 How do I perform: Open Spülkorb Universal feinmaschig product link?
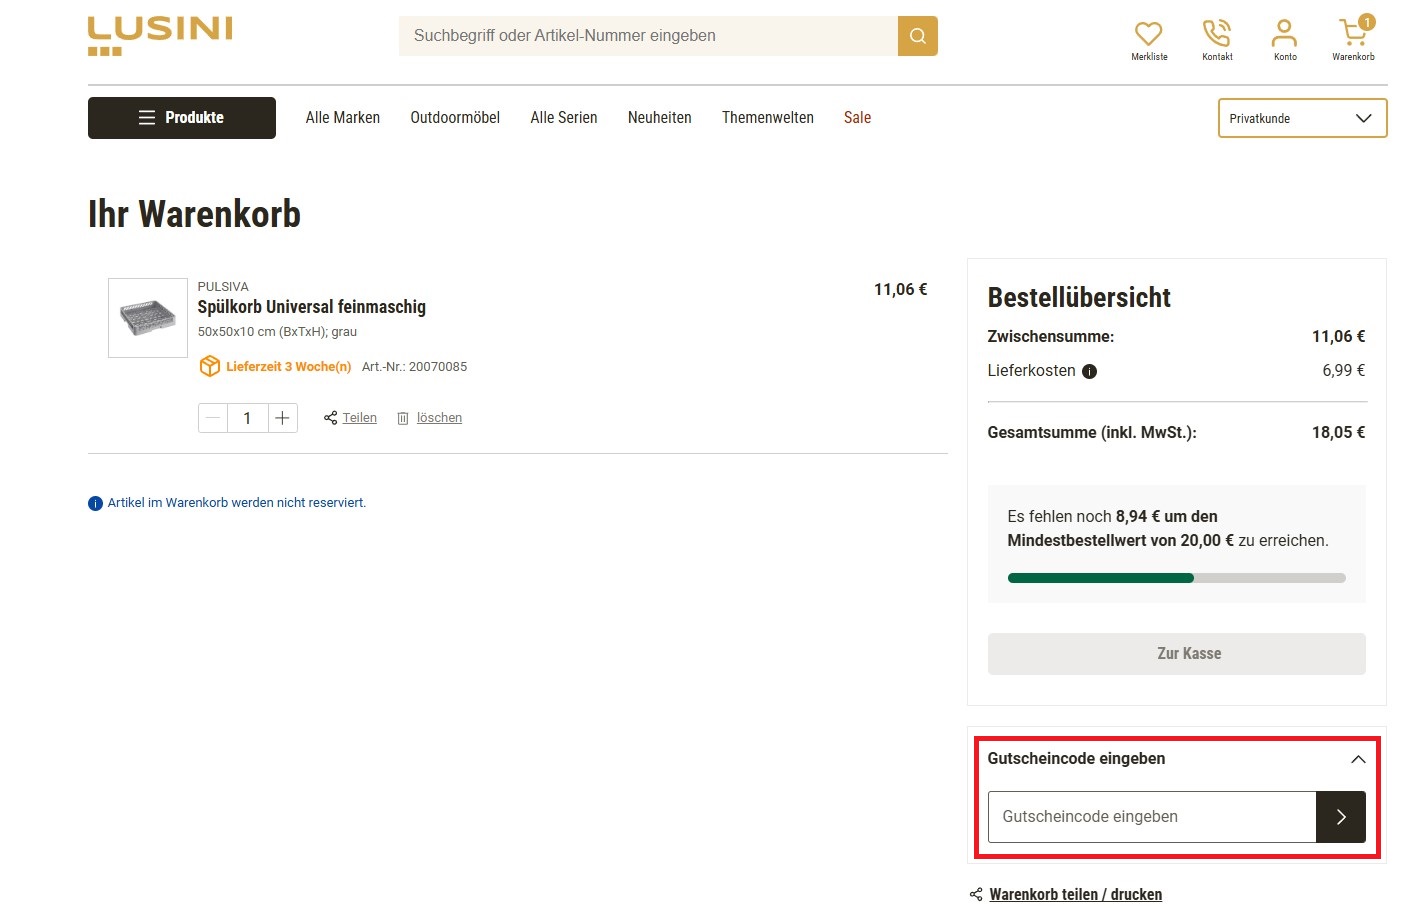312,307
